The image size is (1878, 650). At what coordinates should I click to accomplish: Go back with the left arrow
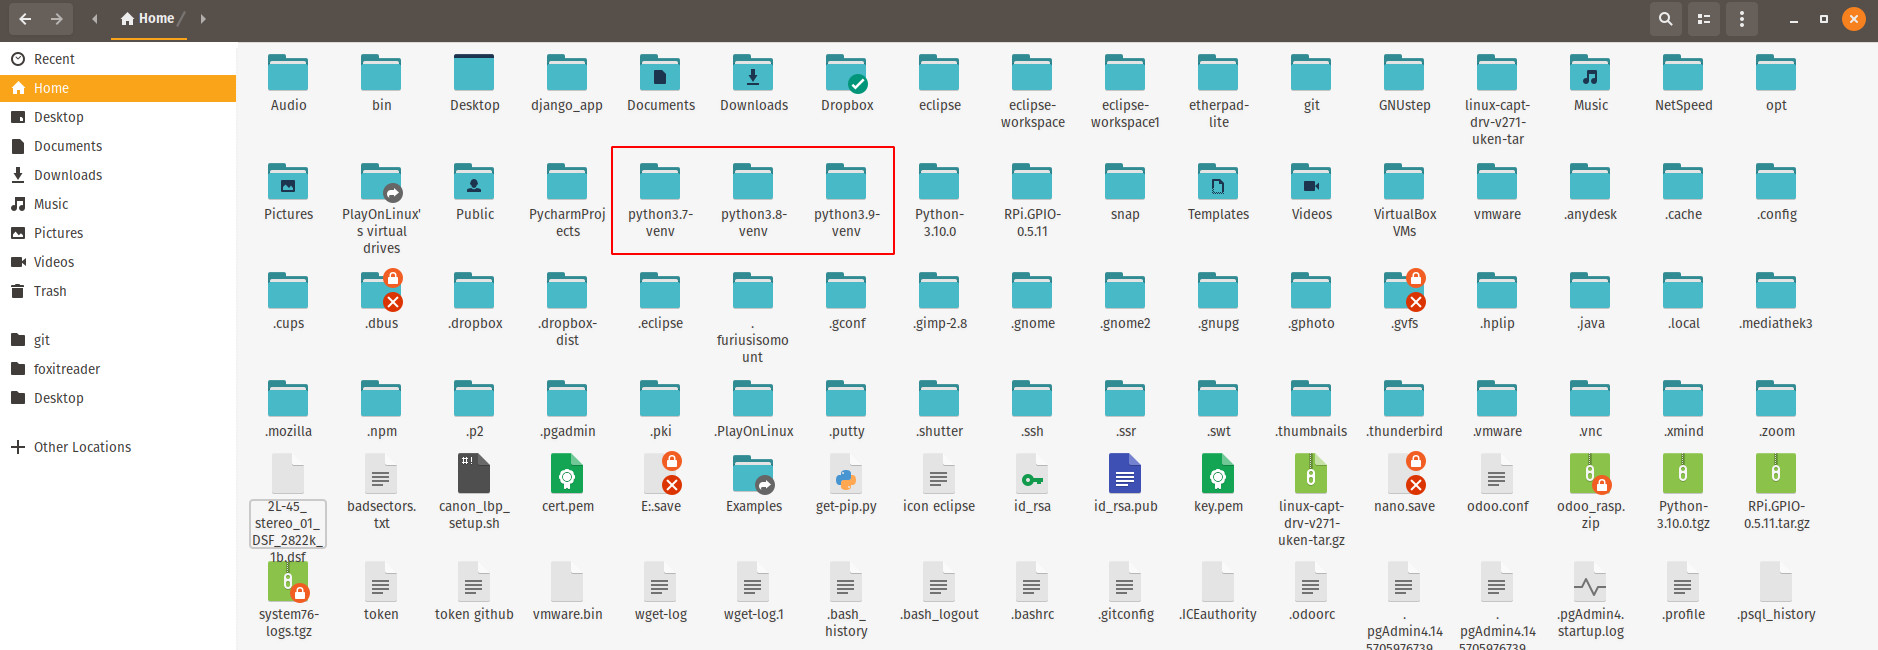[x=25, y=19]
